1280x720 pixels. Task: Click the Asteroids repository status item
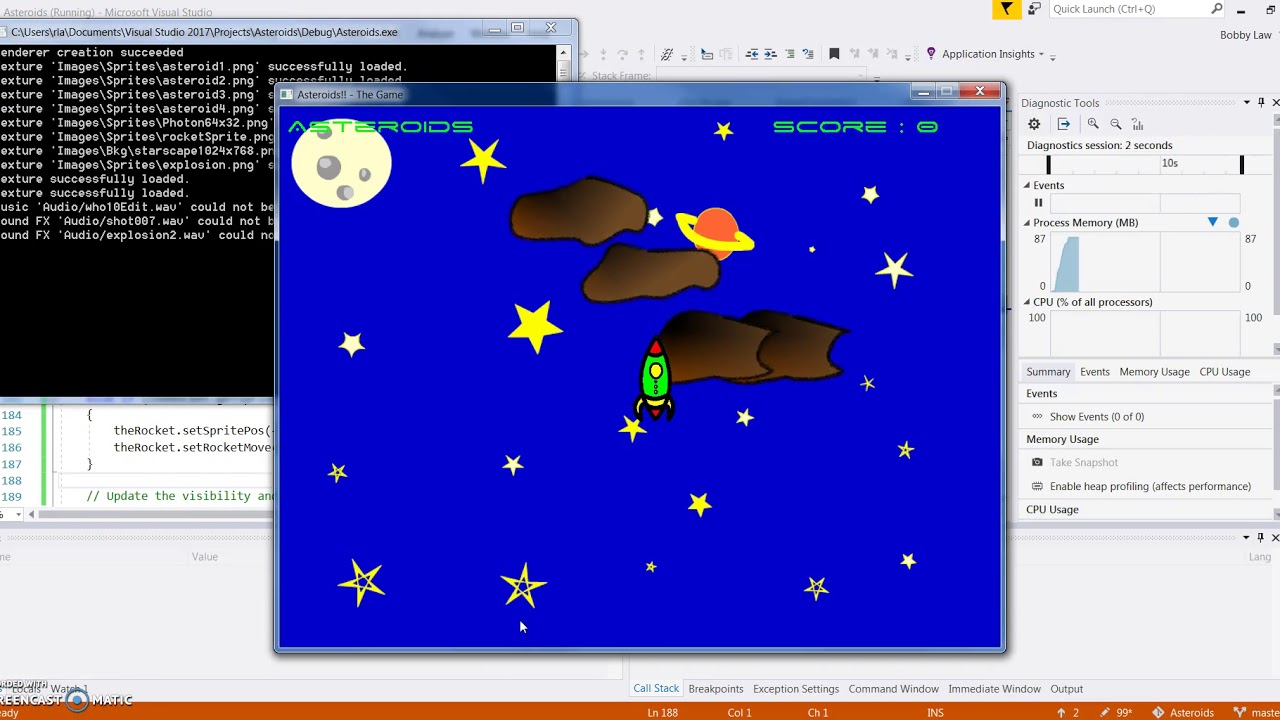(1185, 712)
